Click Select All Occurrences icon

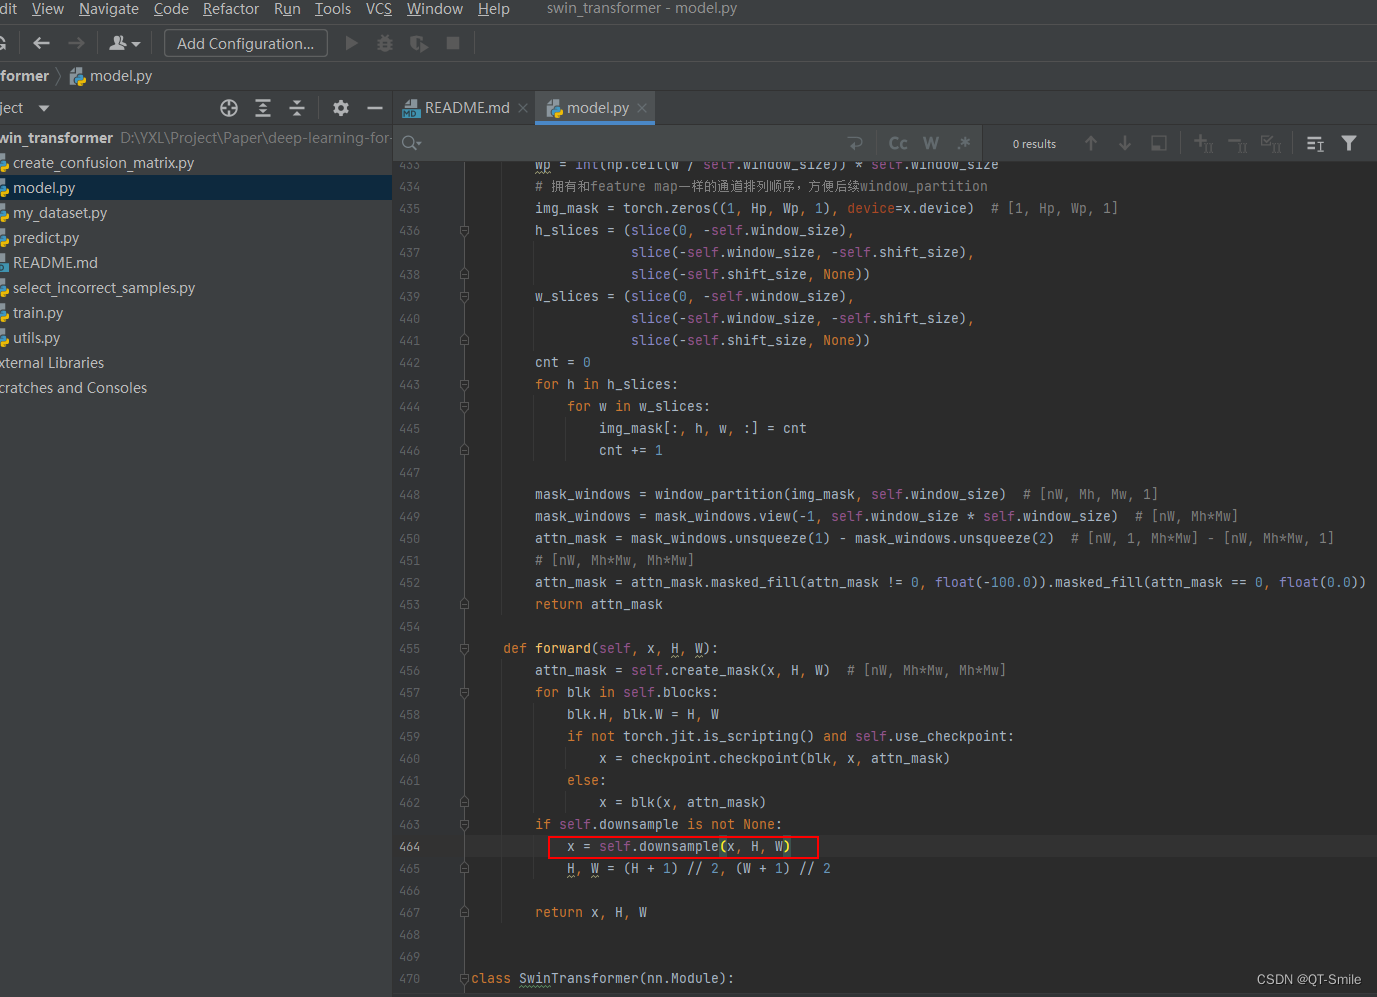(1159, 143)
